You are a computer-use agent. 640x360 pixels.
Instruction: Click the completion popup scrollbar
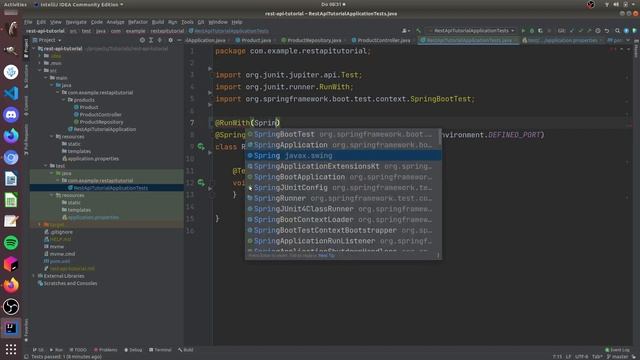tap(439, 136)
